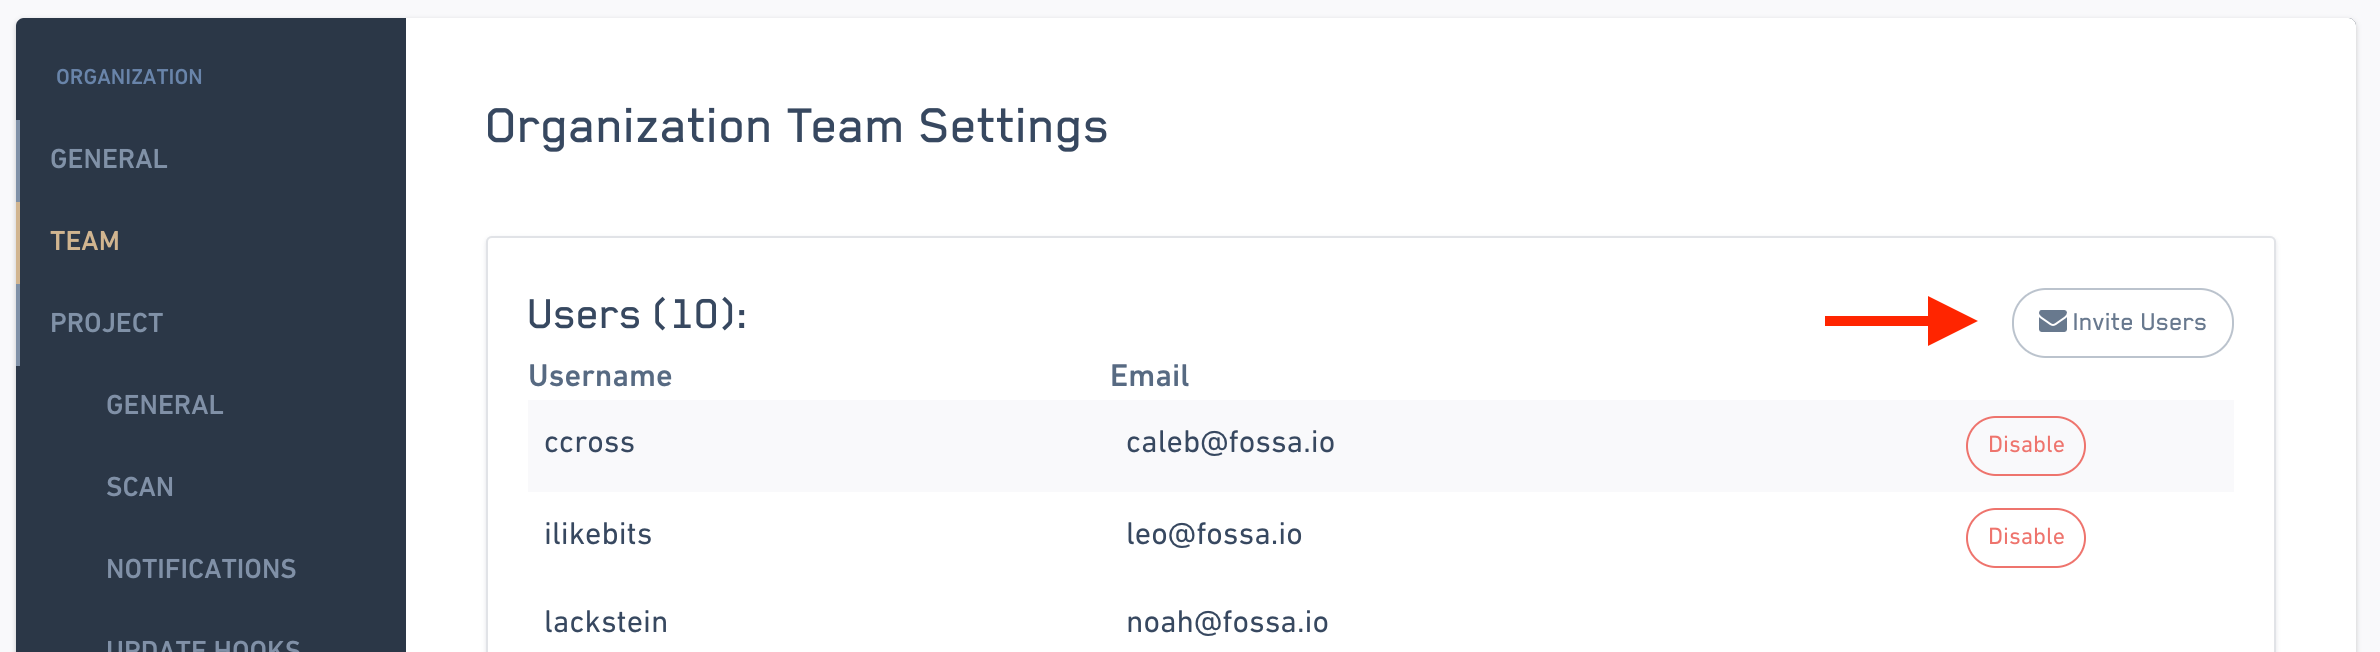Viewport: 2380px width, 652px height.
Task: Disable the ccross user
Action: click(2025, 445)
